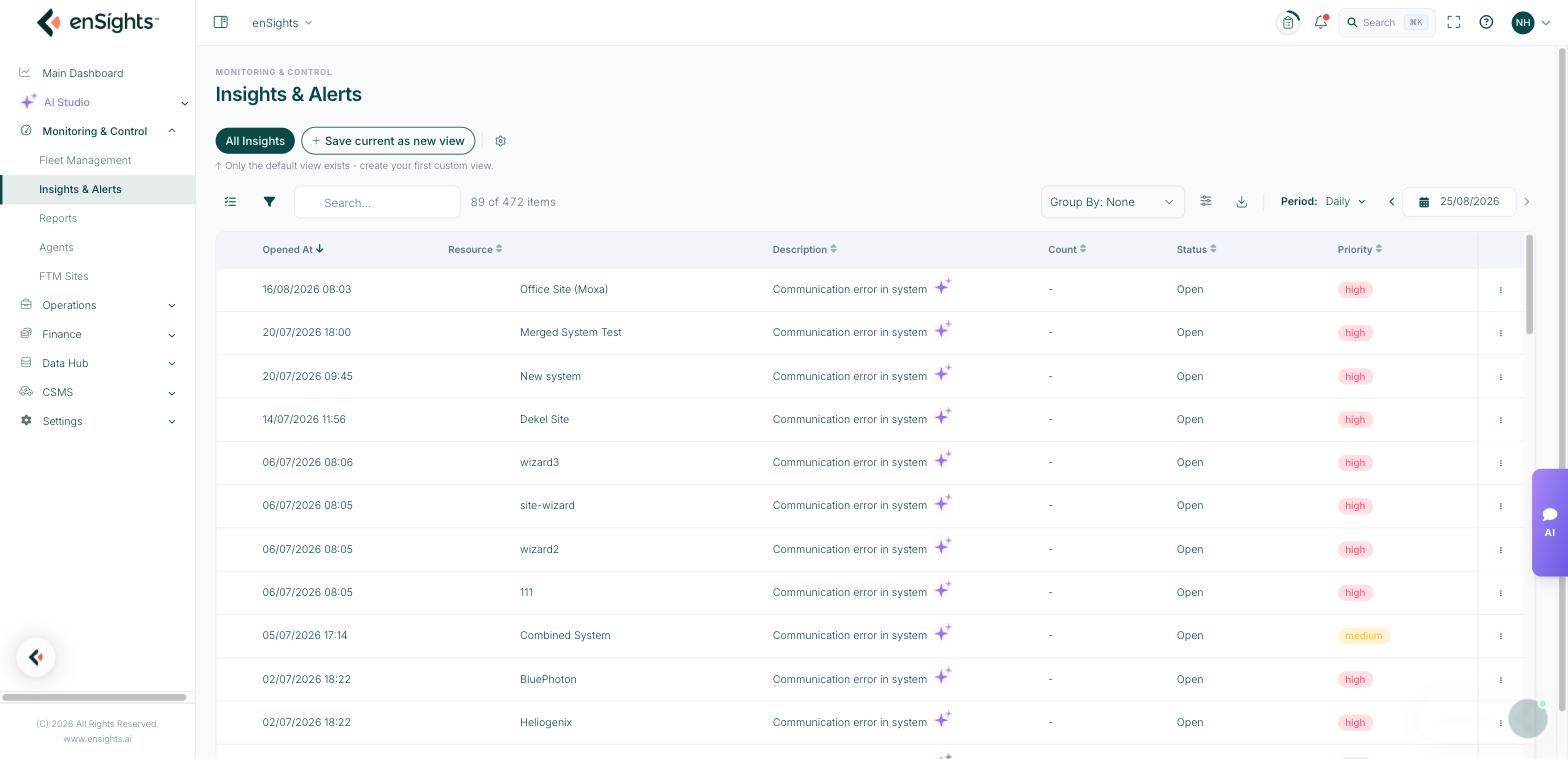Expand the AI Studio menu
The image size is (1568, 759).
click(x=104, y=102)
